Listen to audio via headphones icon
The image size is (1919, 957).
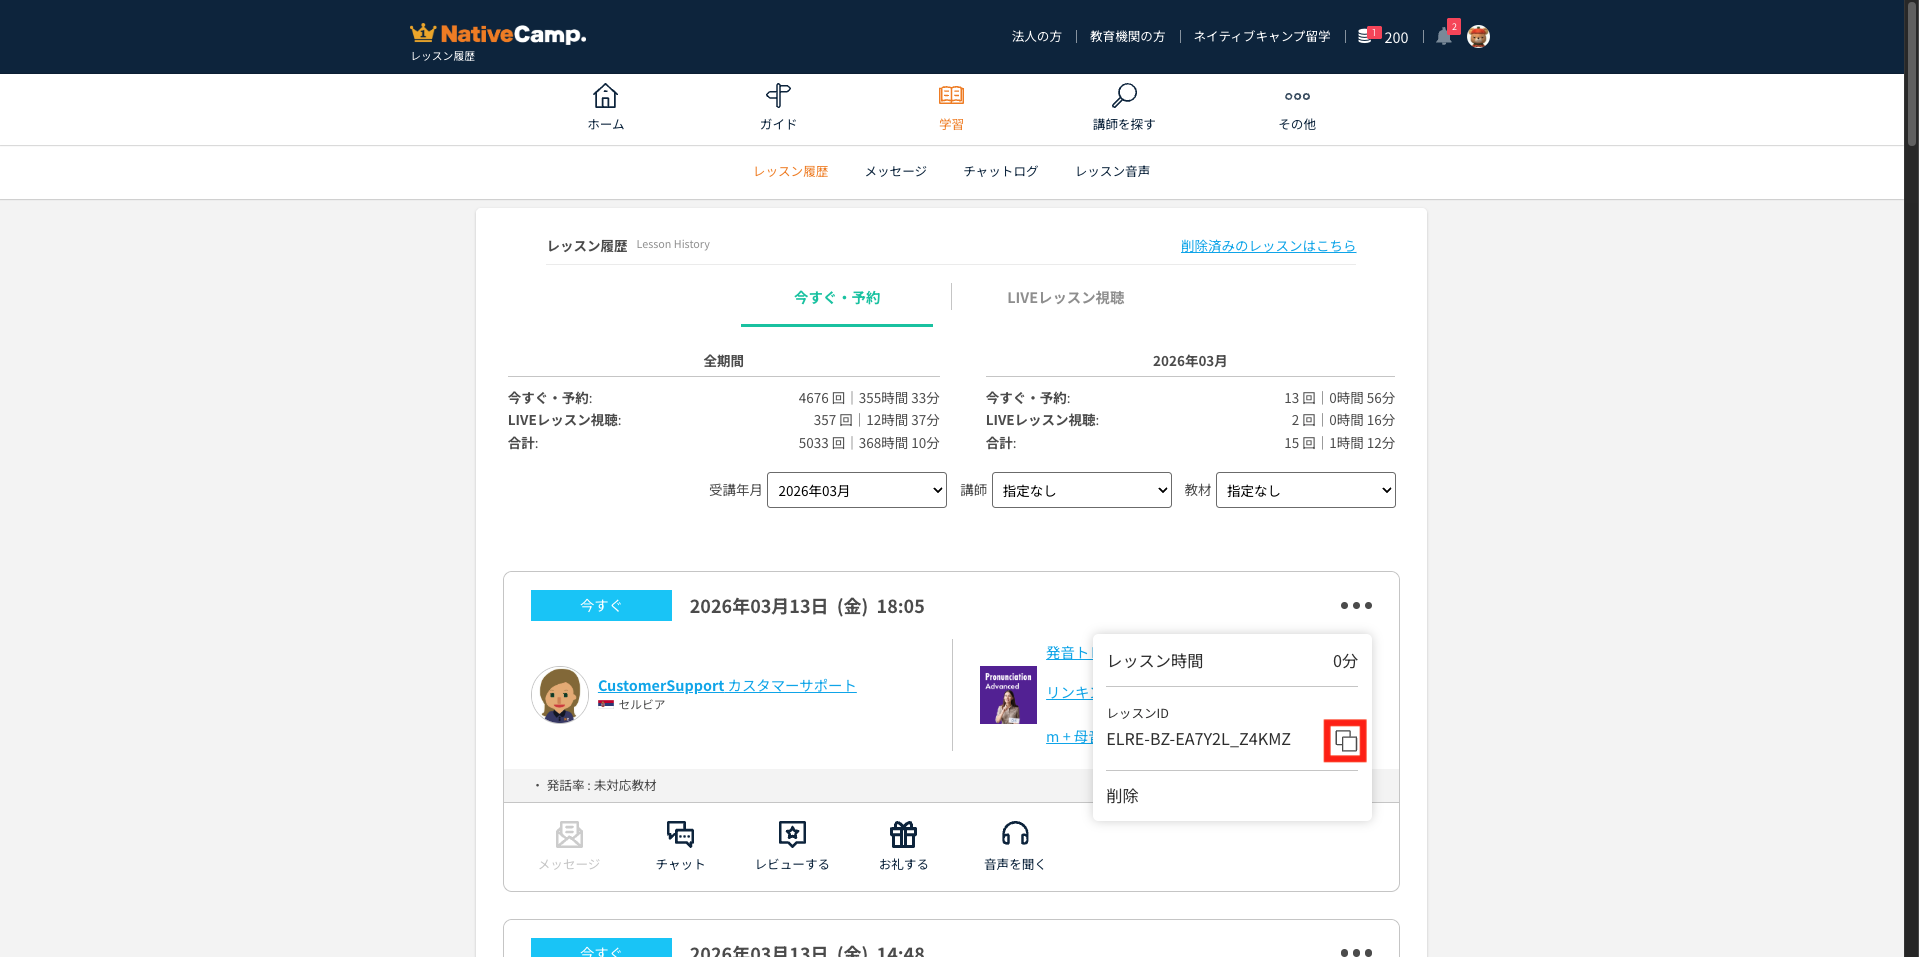click(1015, 834)
